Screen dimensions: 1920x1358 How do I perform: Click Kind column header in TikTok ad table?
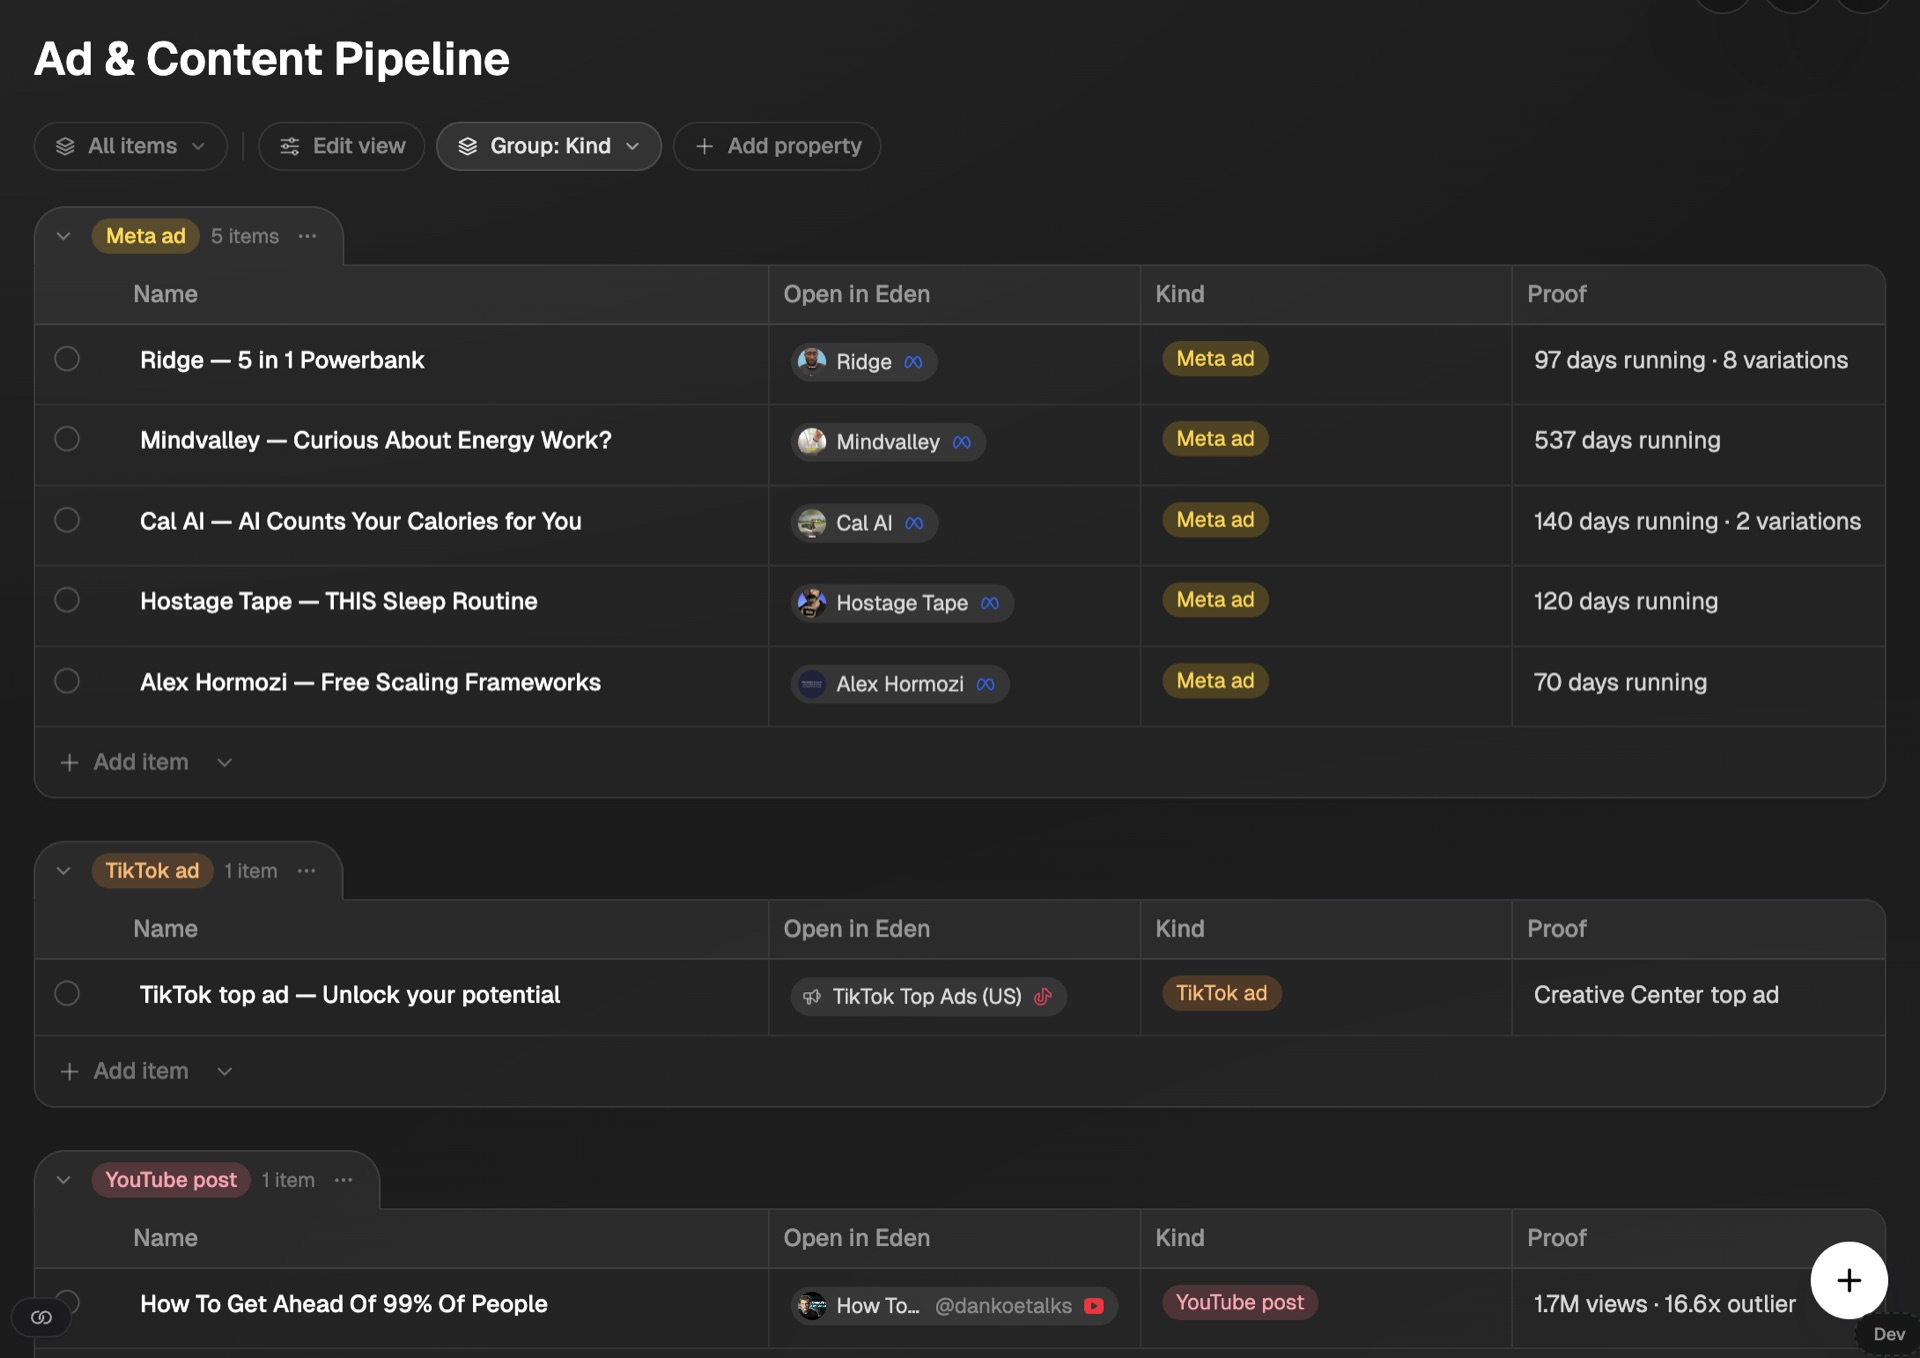(x=1180, y=929)
